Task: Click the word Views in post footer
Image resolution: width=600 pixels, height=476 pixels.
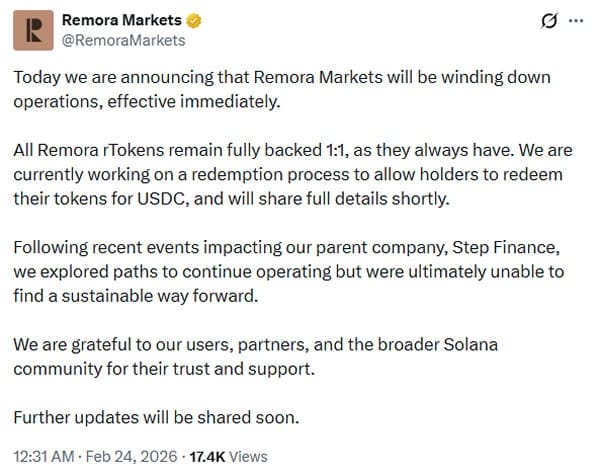Action: pyautogui.click(x=249, y=456)
